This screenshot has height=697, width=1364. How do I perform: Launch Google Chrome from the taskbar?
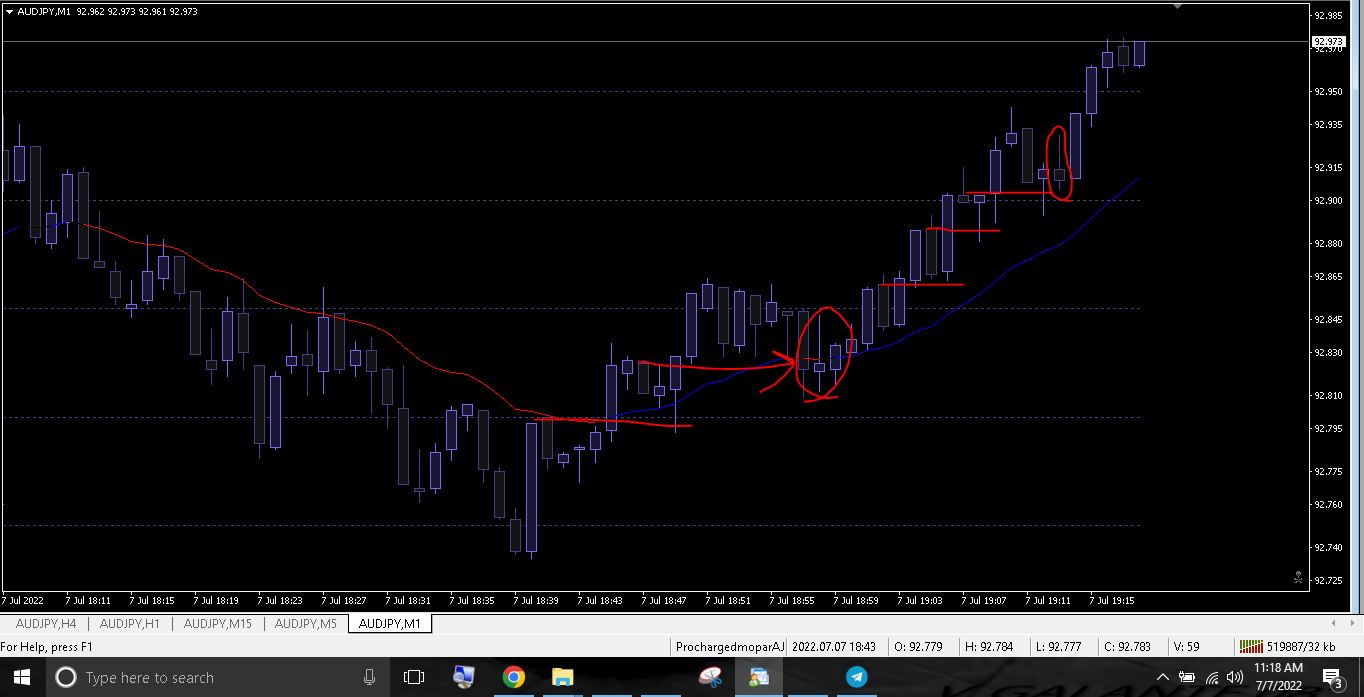513,677
